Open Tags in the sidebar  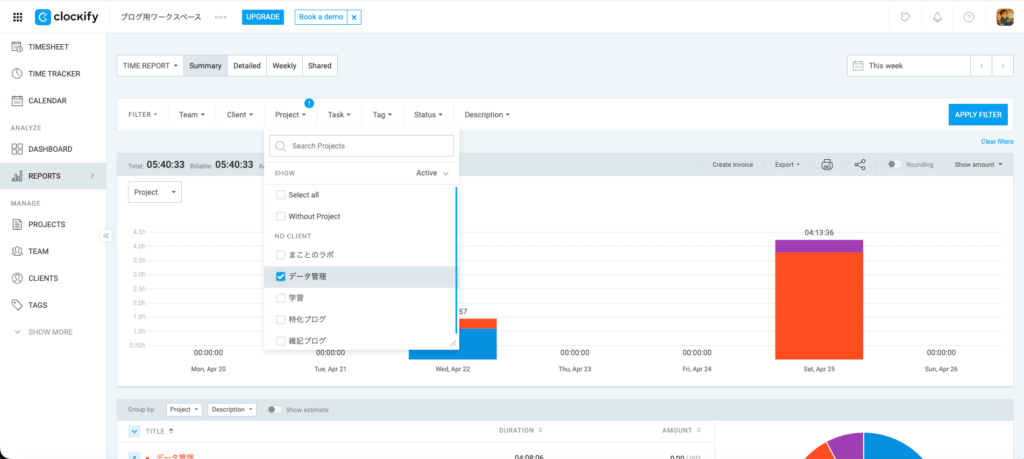38,305
